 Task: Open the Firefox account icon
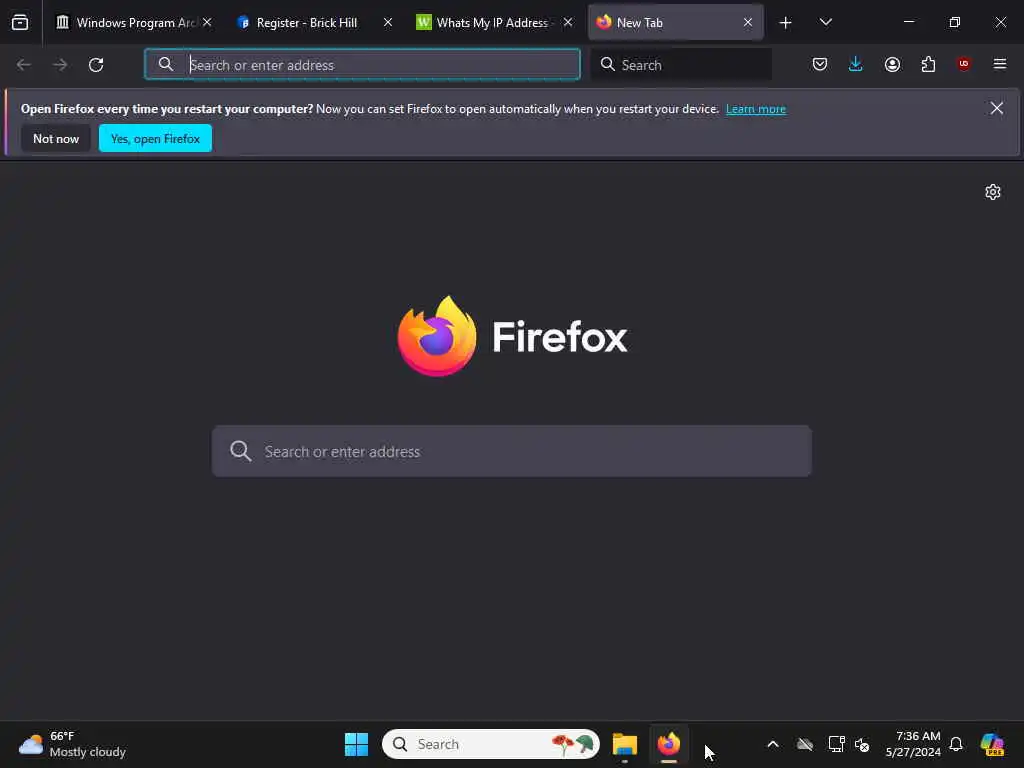point(892,65)
